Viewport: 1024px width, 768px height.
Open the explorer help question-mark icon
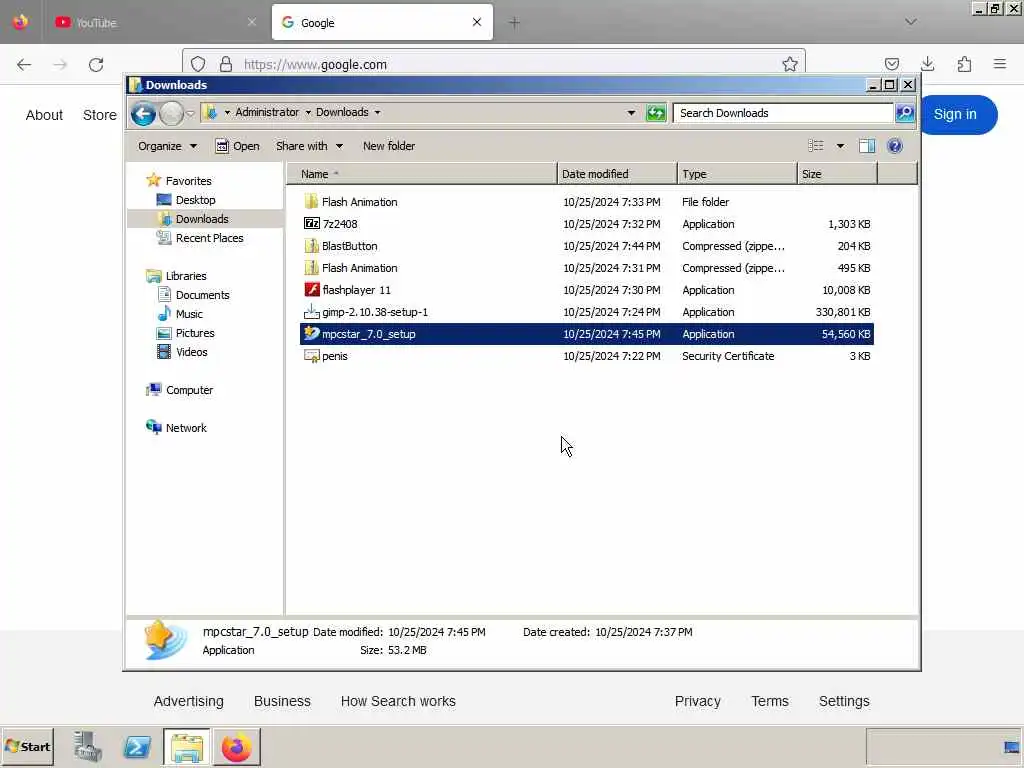click(x=895, y=146)
